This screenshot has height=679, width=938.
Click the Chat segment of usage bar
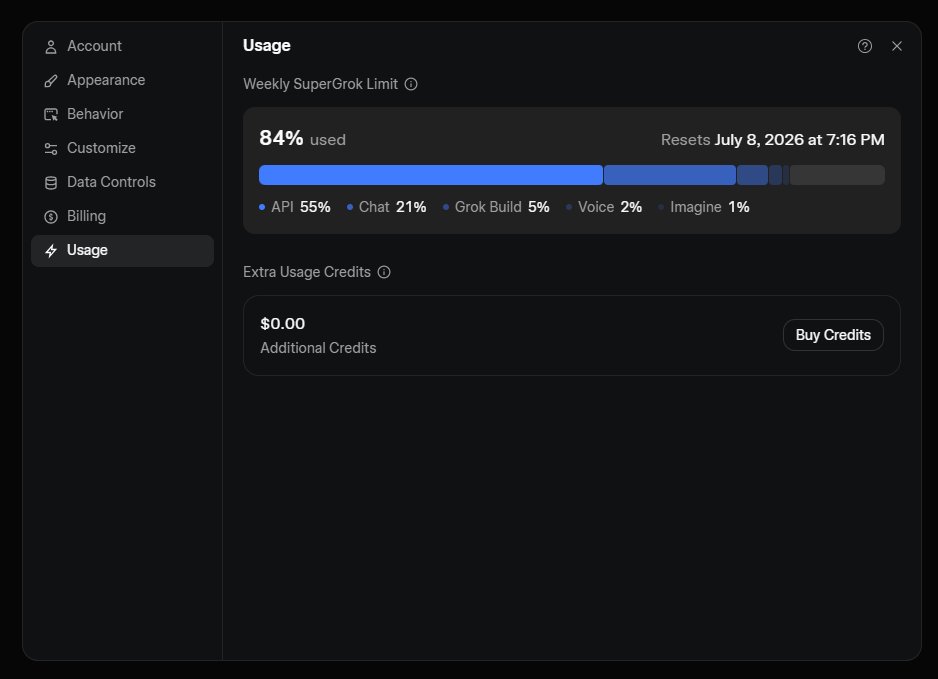pos(670,175)
